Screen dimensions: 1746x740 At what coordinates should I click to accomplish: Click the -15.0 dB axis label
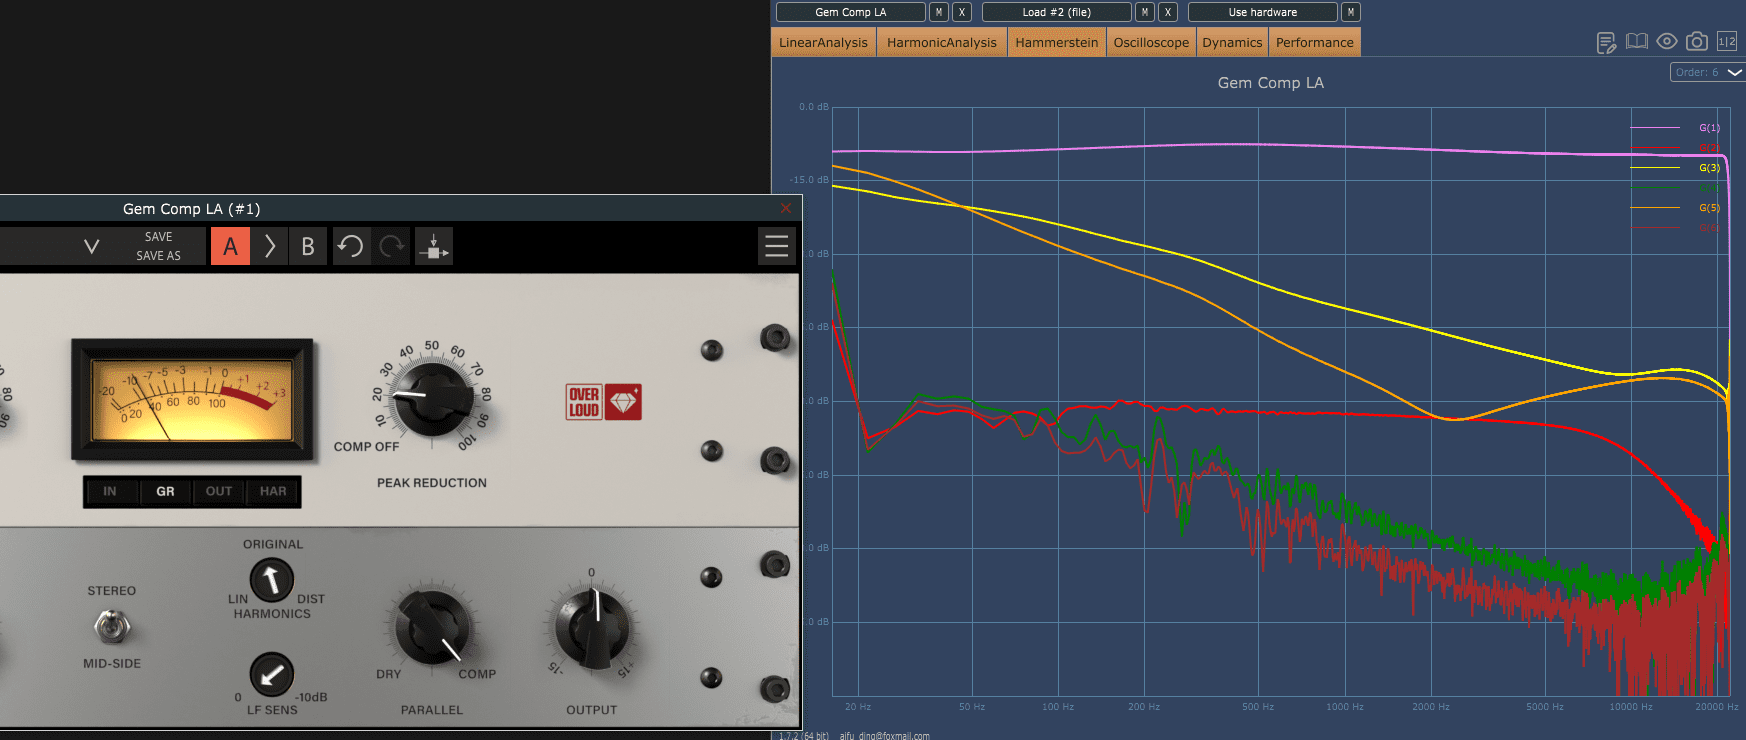tap(808, 180)
